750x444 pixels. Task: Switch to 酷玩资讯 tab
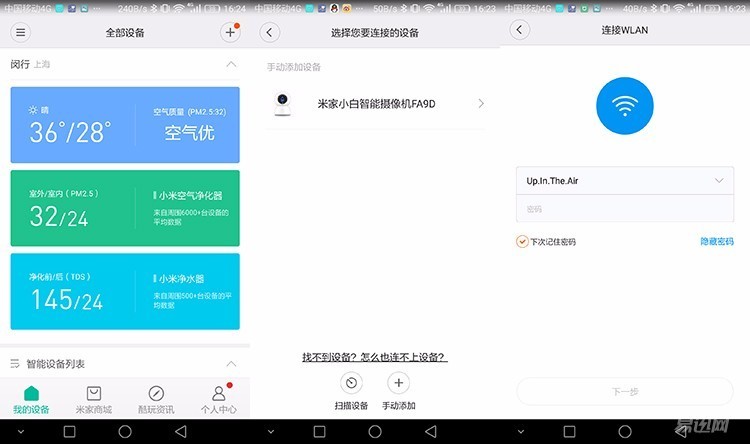(x=156, y=400)
